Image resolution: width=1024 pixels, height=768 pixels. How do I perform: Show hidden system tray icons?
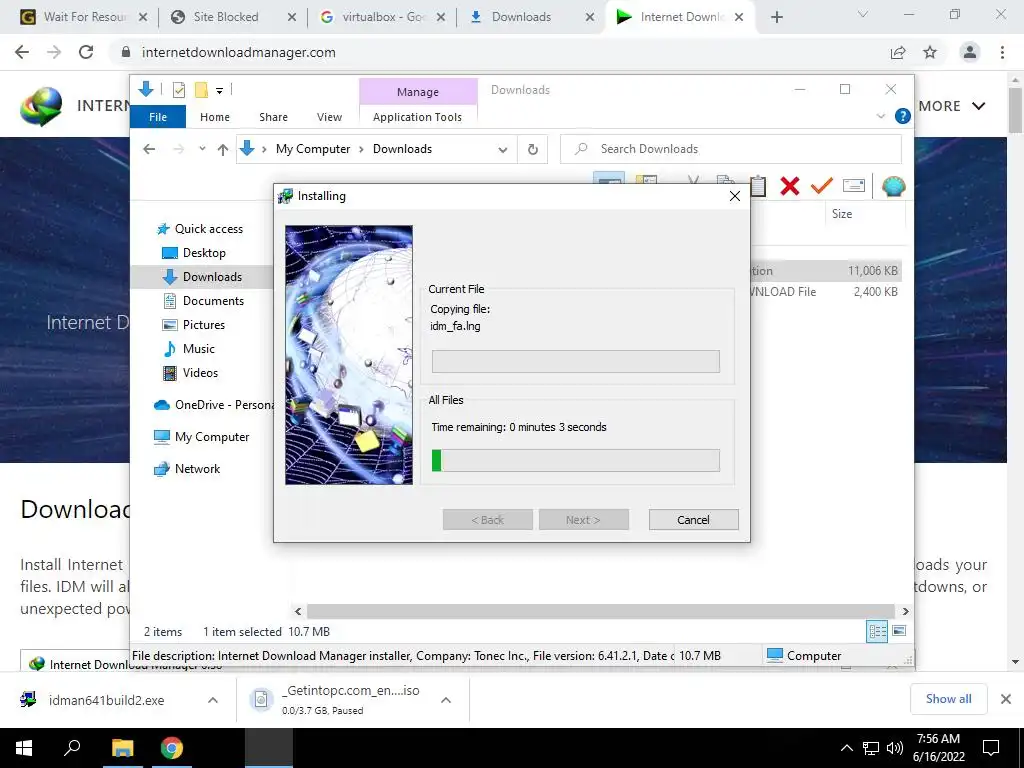click(846, 748)
